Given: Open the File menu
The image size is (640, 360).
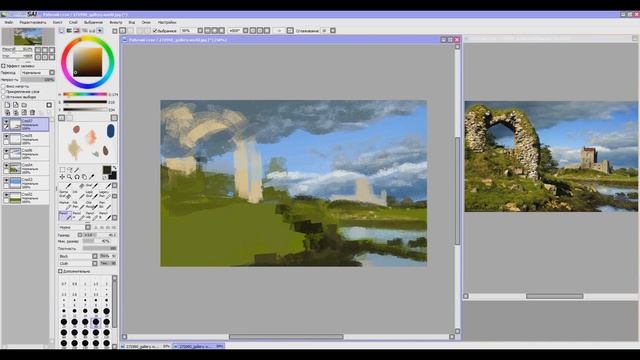Looking at the screenshot, I should coord(9,22).
